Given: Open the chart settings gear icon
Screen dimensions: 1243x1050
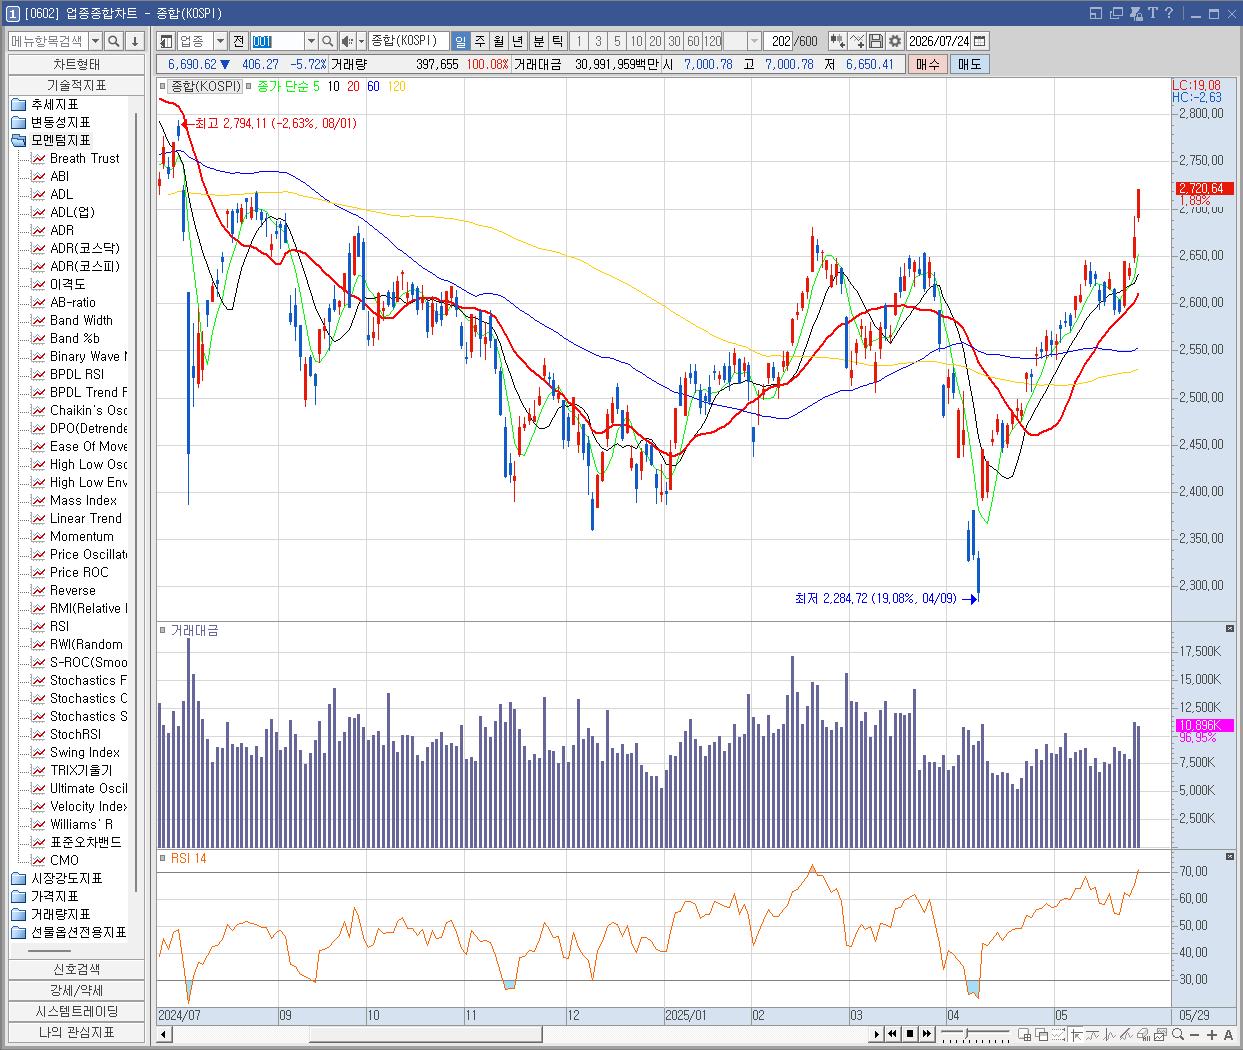Looking at the screenshot, I should pos(895,41).
